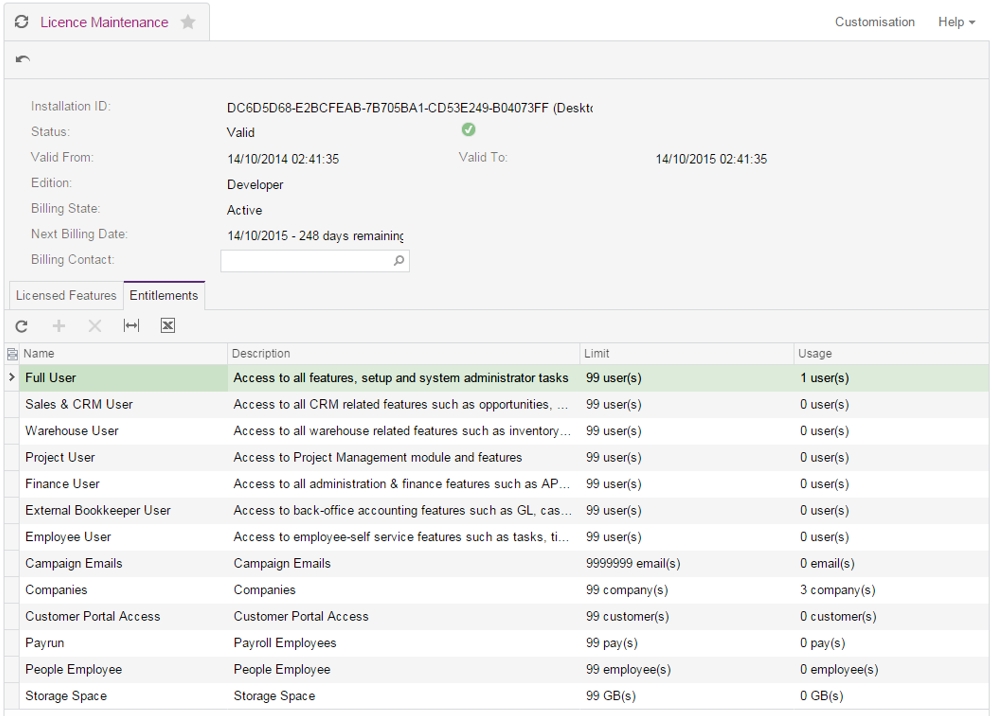Open the Help dropdown menu

[x=956, y=22]
